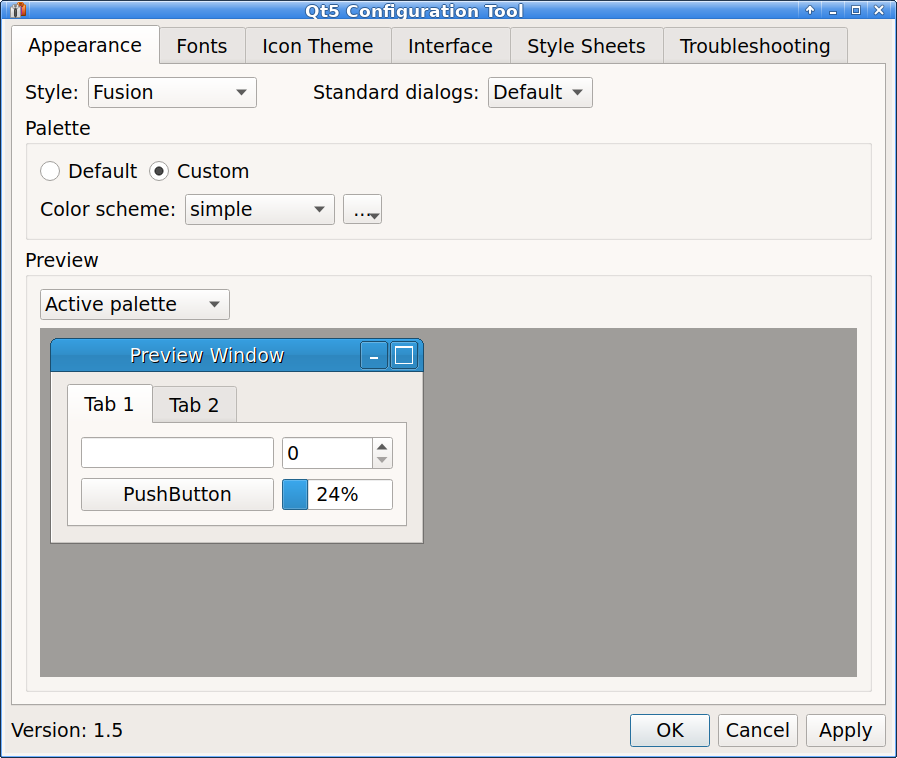Viewport: 897px width, 758px height.
Task: Click the spinbox down arrow
Action: click(x=382, y=460)
